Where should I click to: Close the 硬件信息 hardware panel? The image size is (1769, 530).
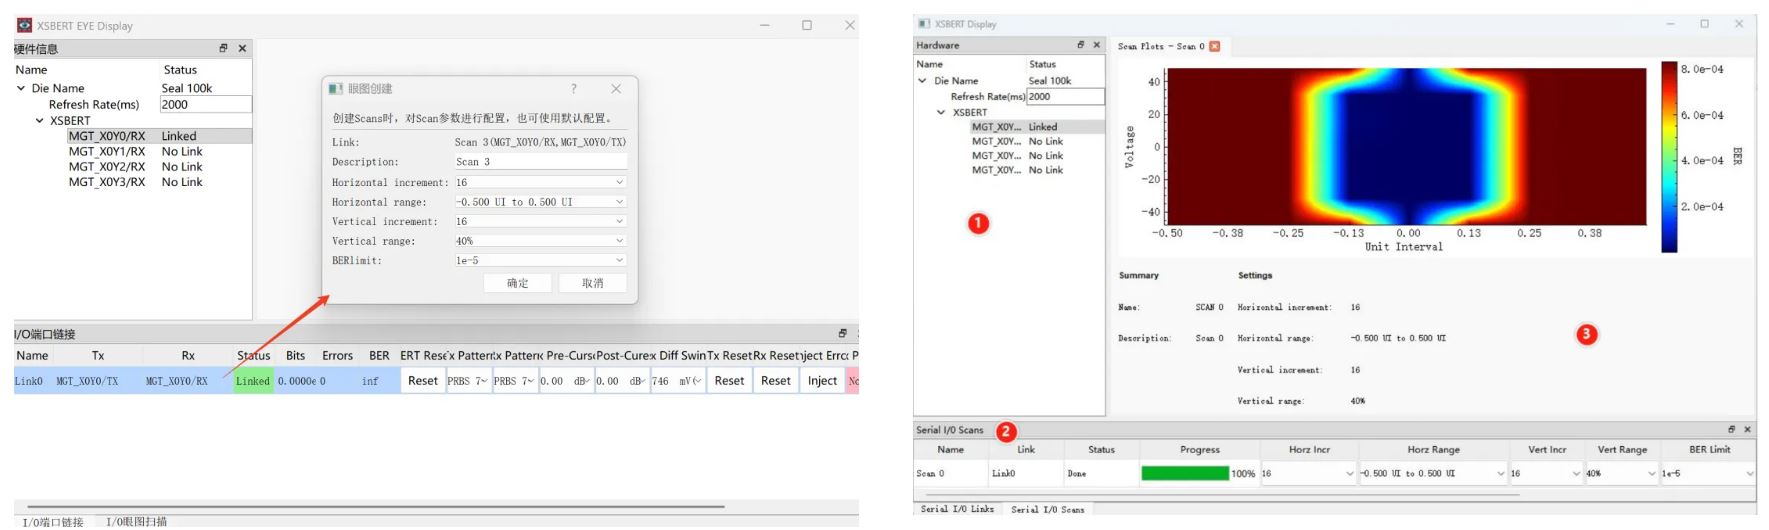click(242, 48)
